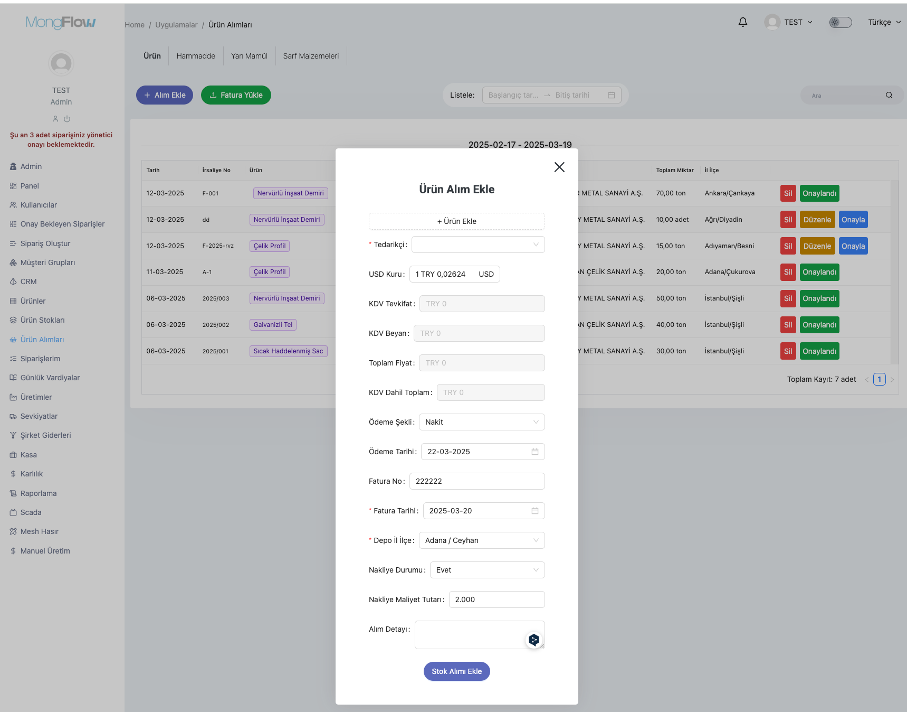Open the Ödeme Şekli dropdown

tap(482, 422)
